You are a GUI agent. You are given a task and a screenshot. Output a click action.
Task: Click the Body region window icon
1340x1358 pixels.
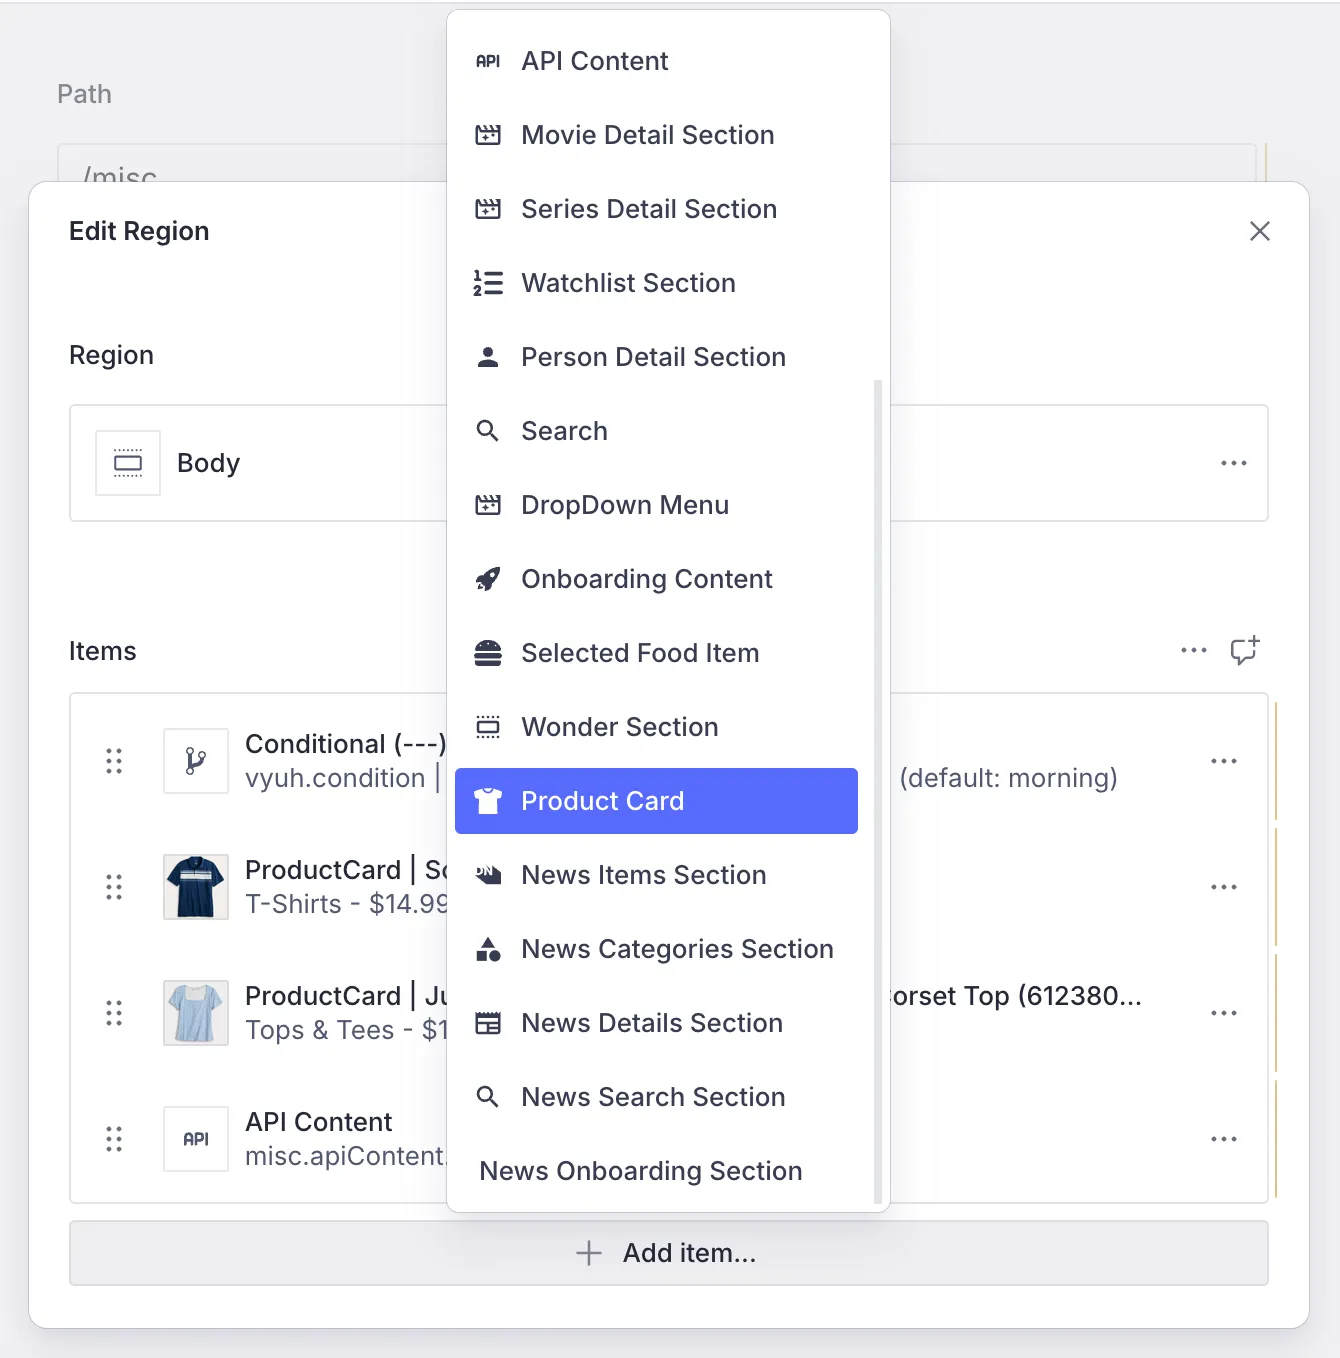[x=128, y=462]
